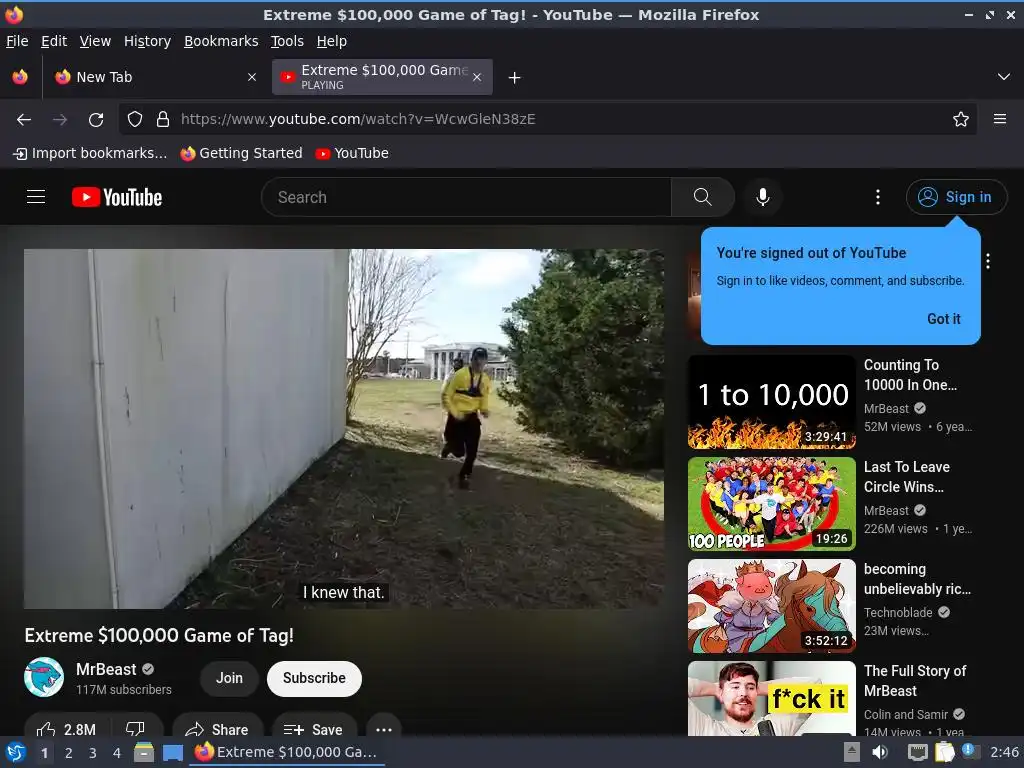
Task: Open options dots beside the signed-out popup
Action: coord(987,261)
